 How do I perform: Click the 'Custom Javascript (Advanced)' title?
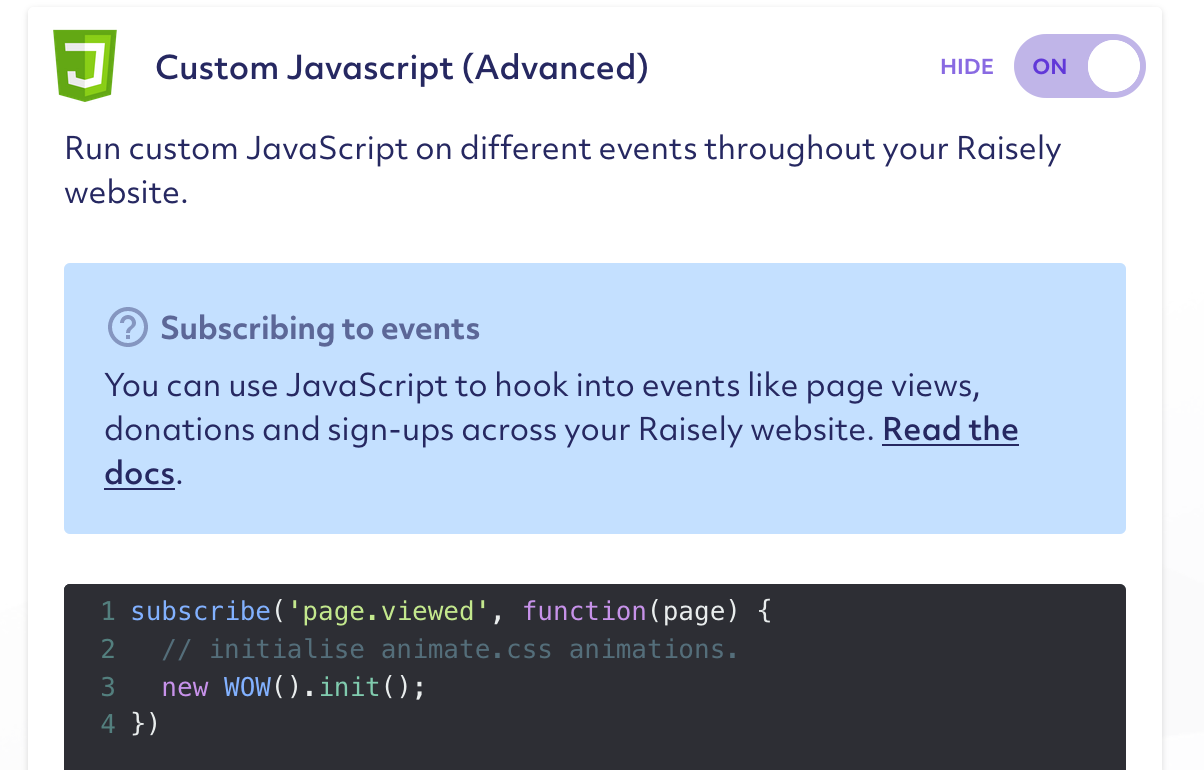(402, 68)
